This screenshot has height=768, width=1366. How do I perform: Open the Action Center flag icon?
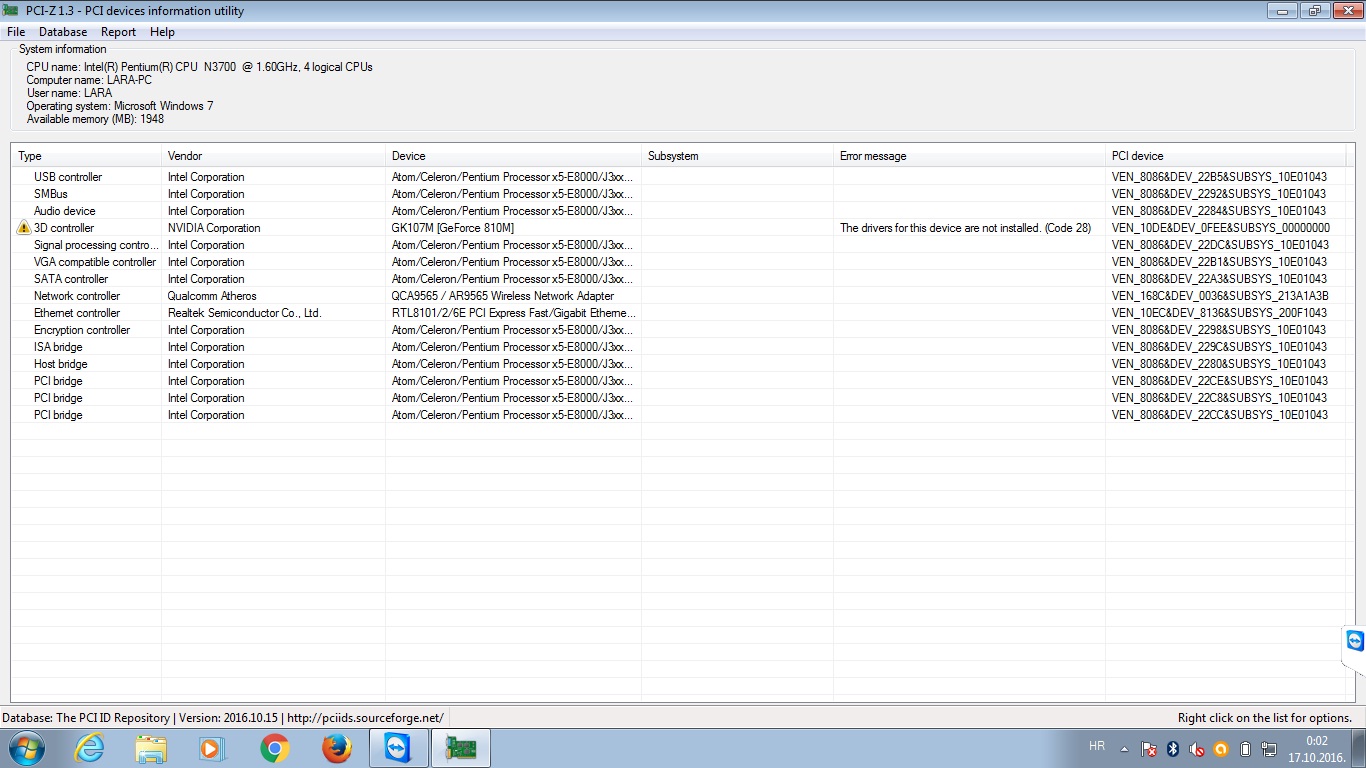[x=1150, y=748]
